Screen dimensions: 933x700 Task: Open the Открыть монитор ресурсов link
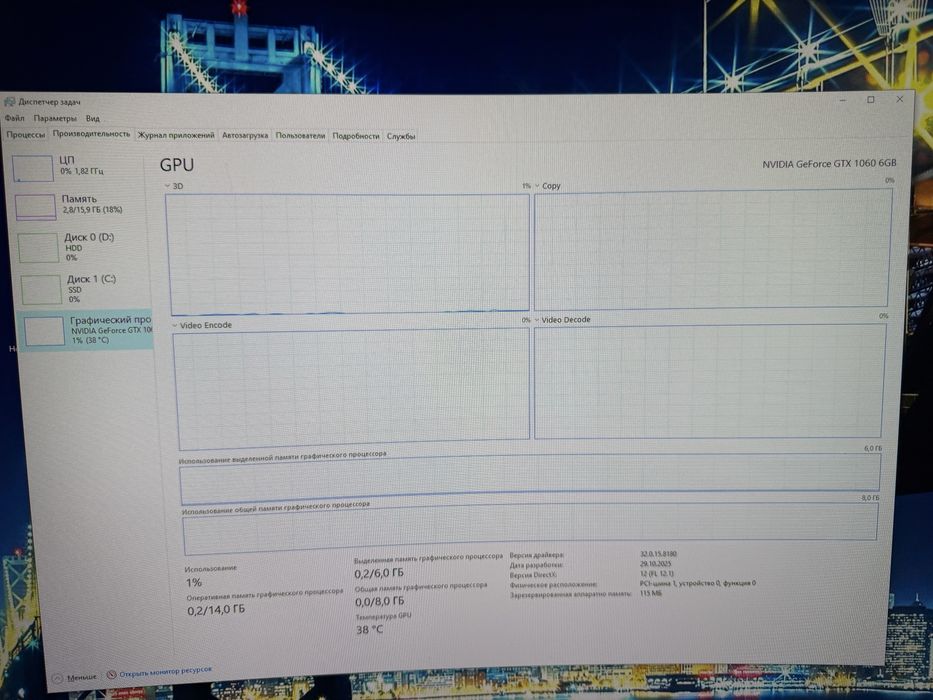click(165, 671)
